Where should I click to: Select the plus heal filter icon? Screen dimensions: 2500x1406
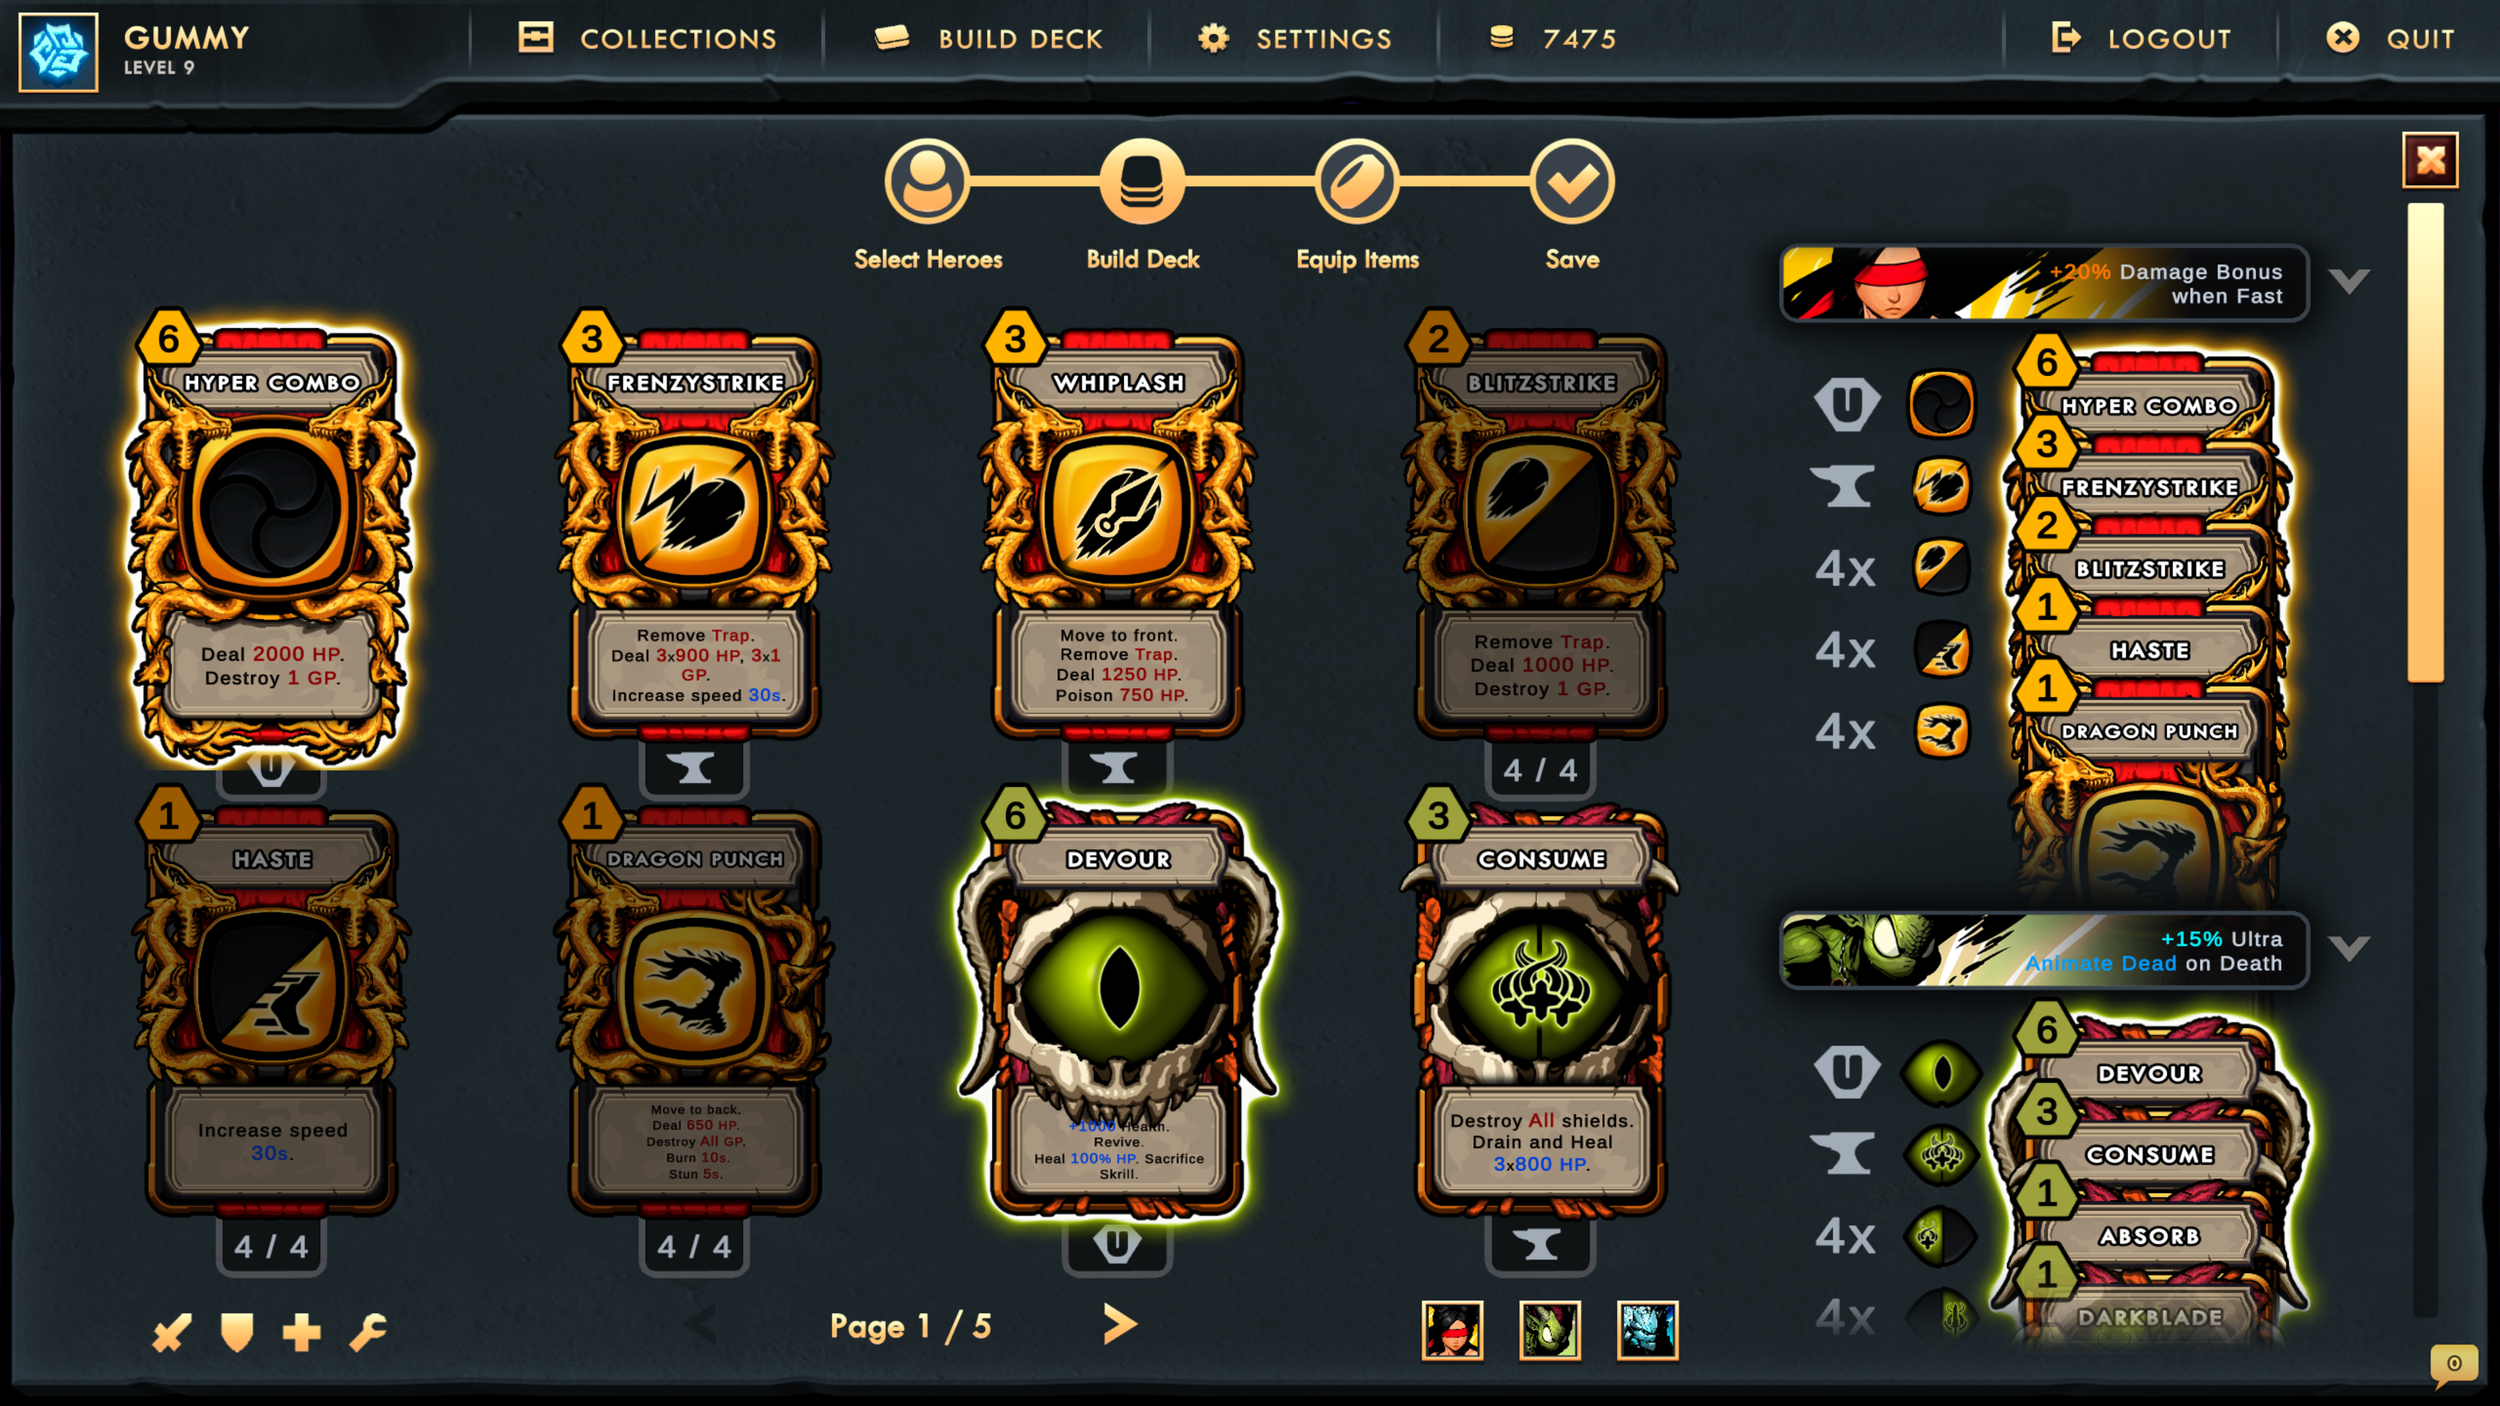tap(301, 1332)
